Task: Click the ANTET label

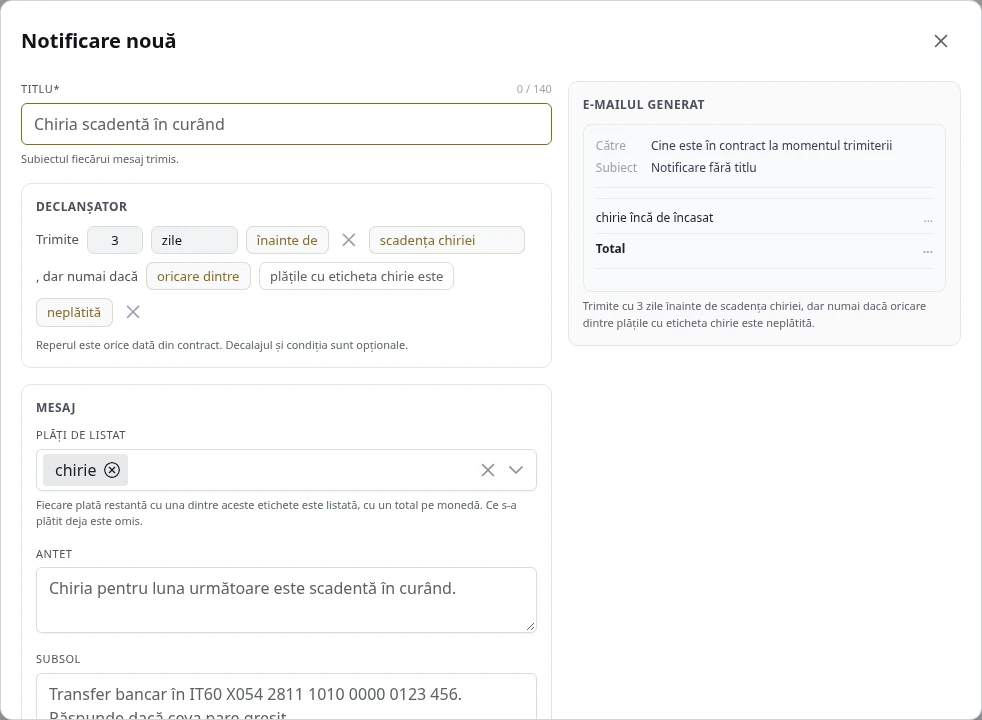Action: (54, 554)
